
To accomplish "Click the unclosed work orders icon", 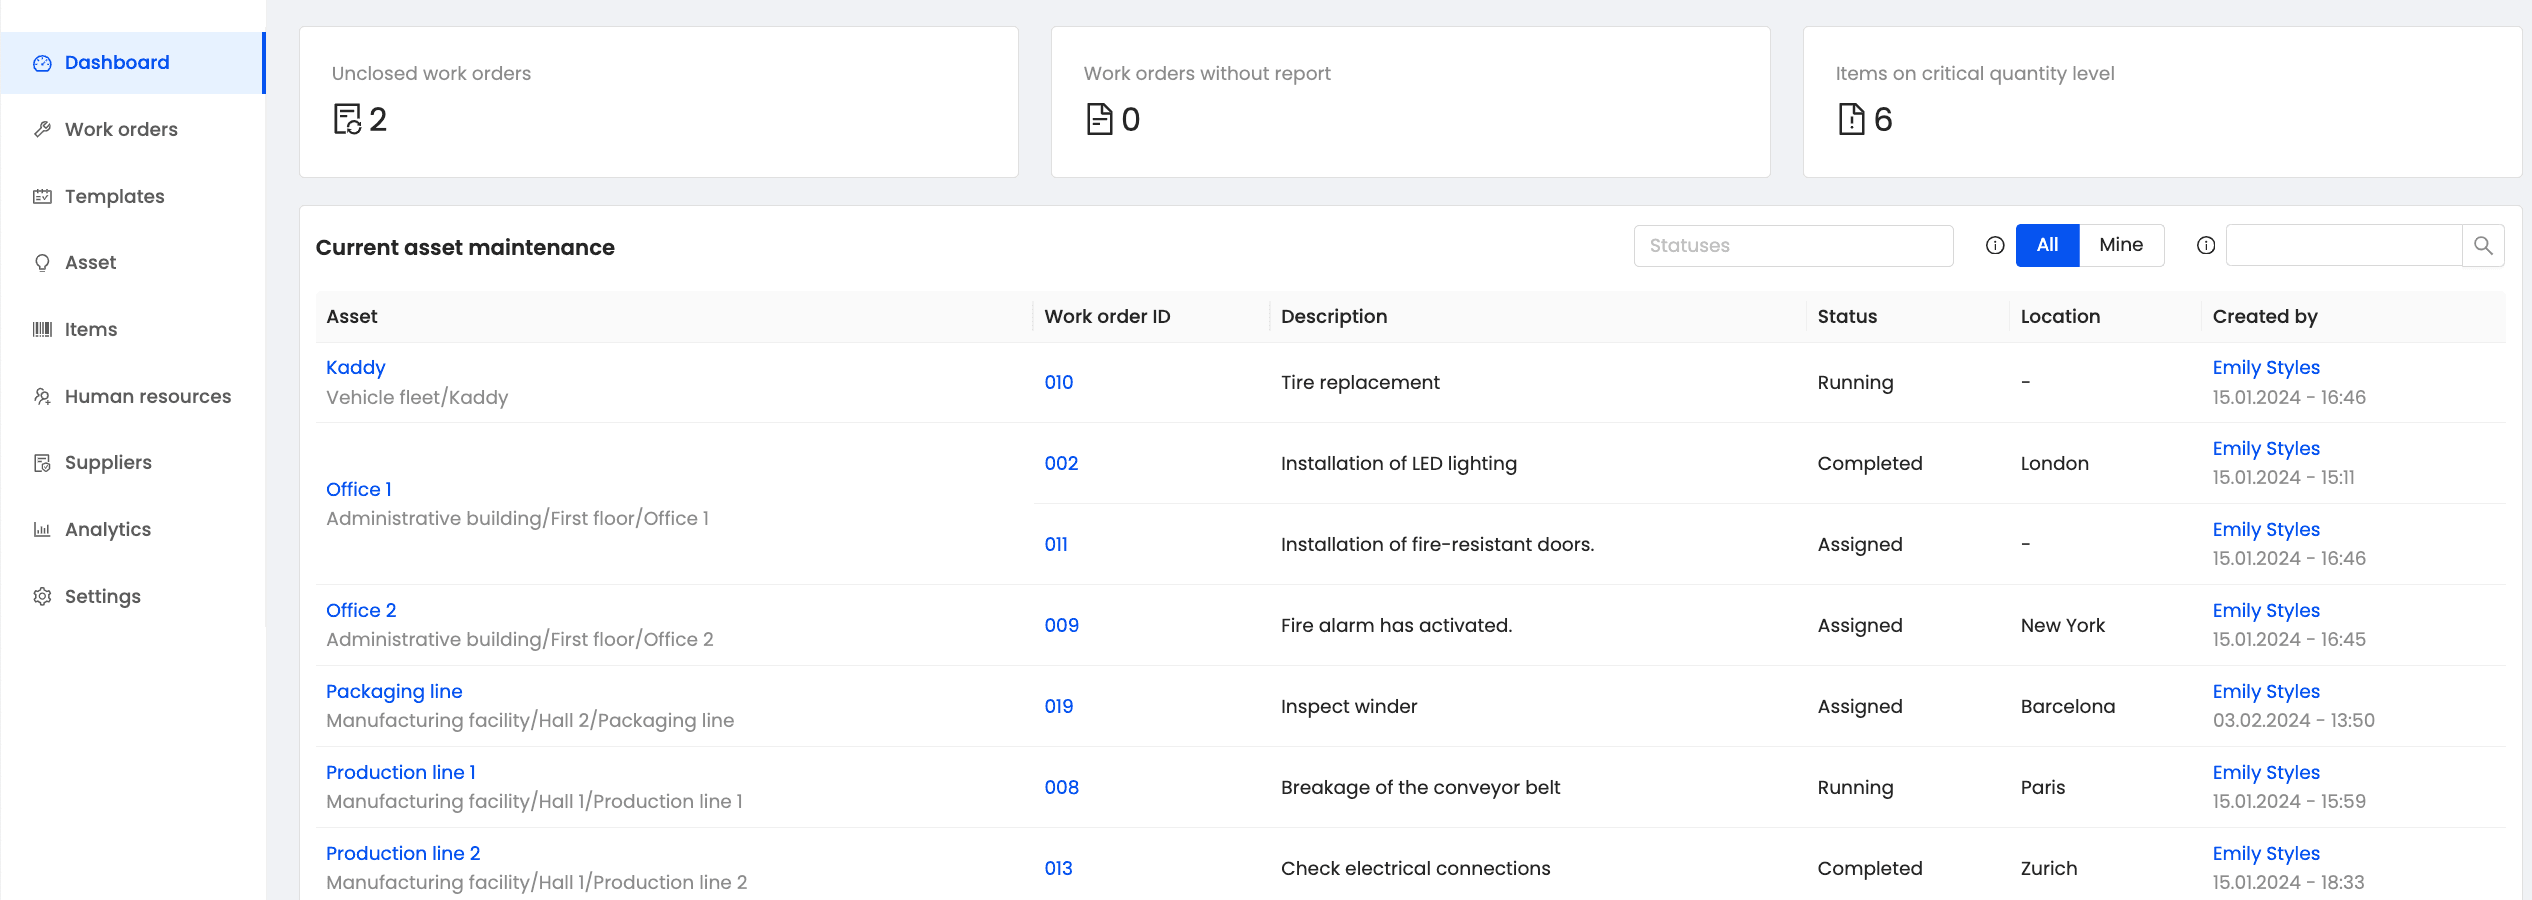I will click(347, 119).
